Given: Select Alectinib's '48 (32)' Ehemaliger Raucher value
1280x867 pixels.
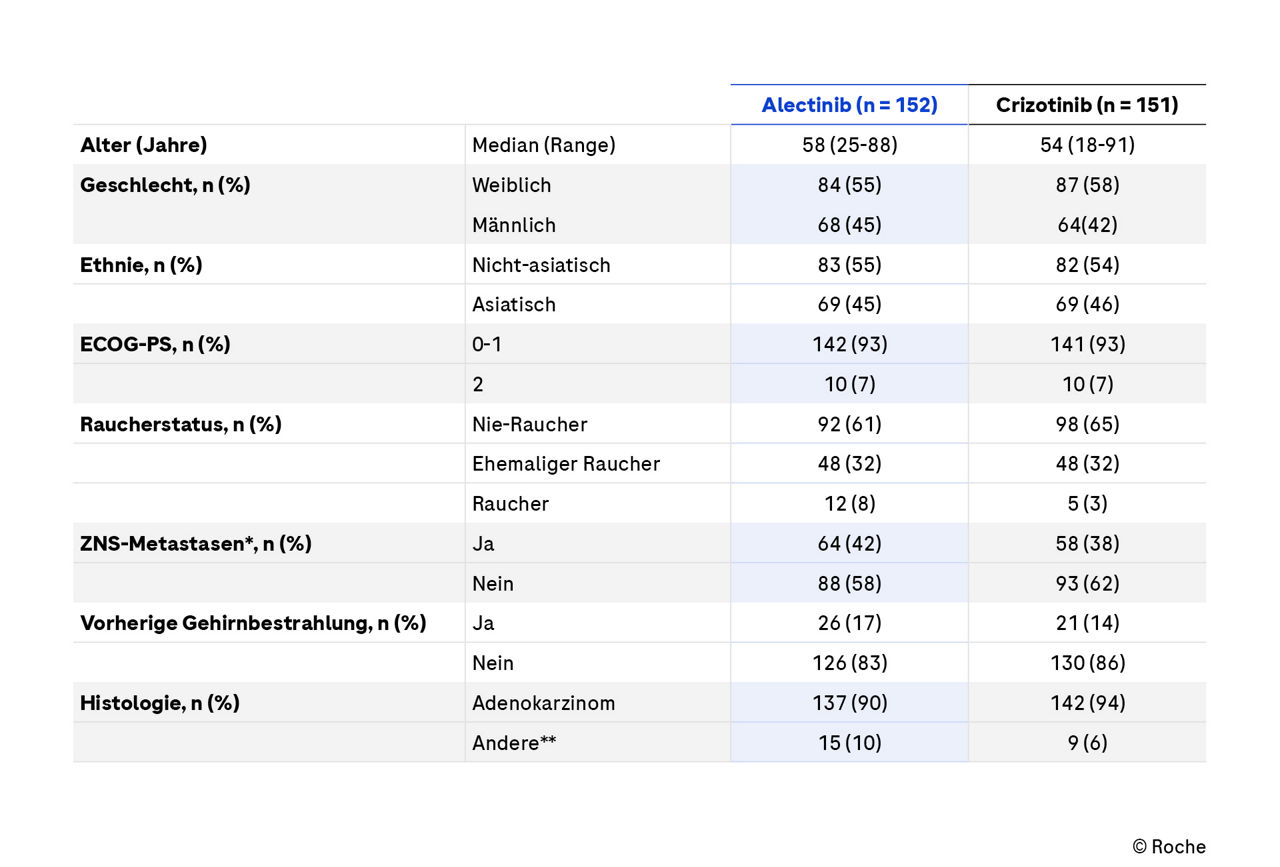Looking at the screenshot, I should tap(850, 464).
